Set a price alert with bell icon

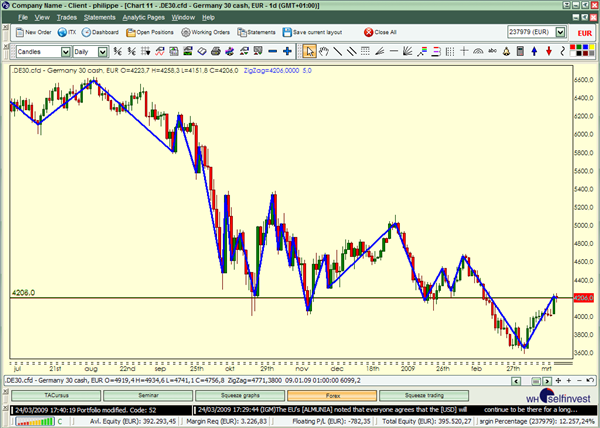click(x=506, y=51)
